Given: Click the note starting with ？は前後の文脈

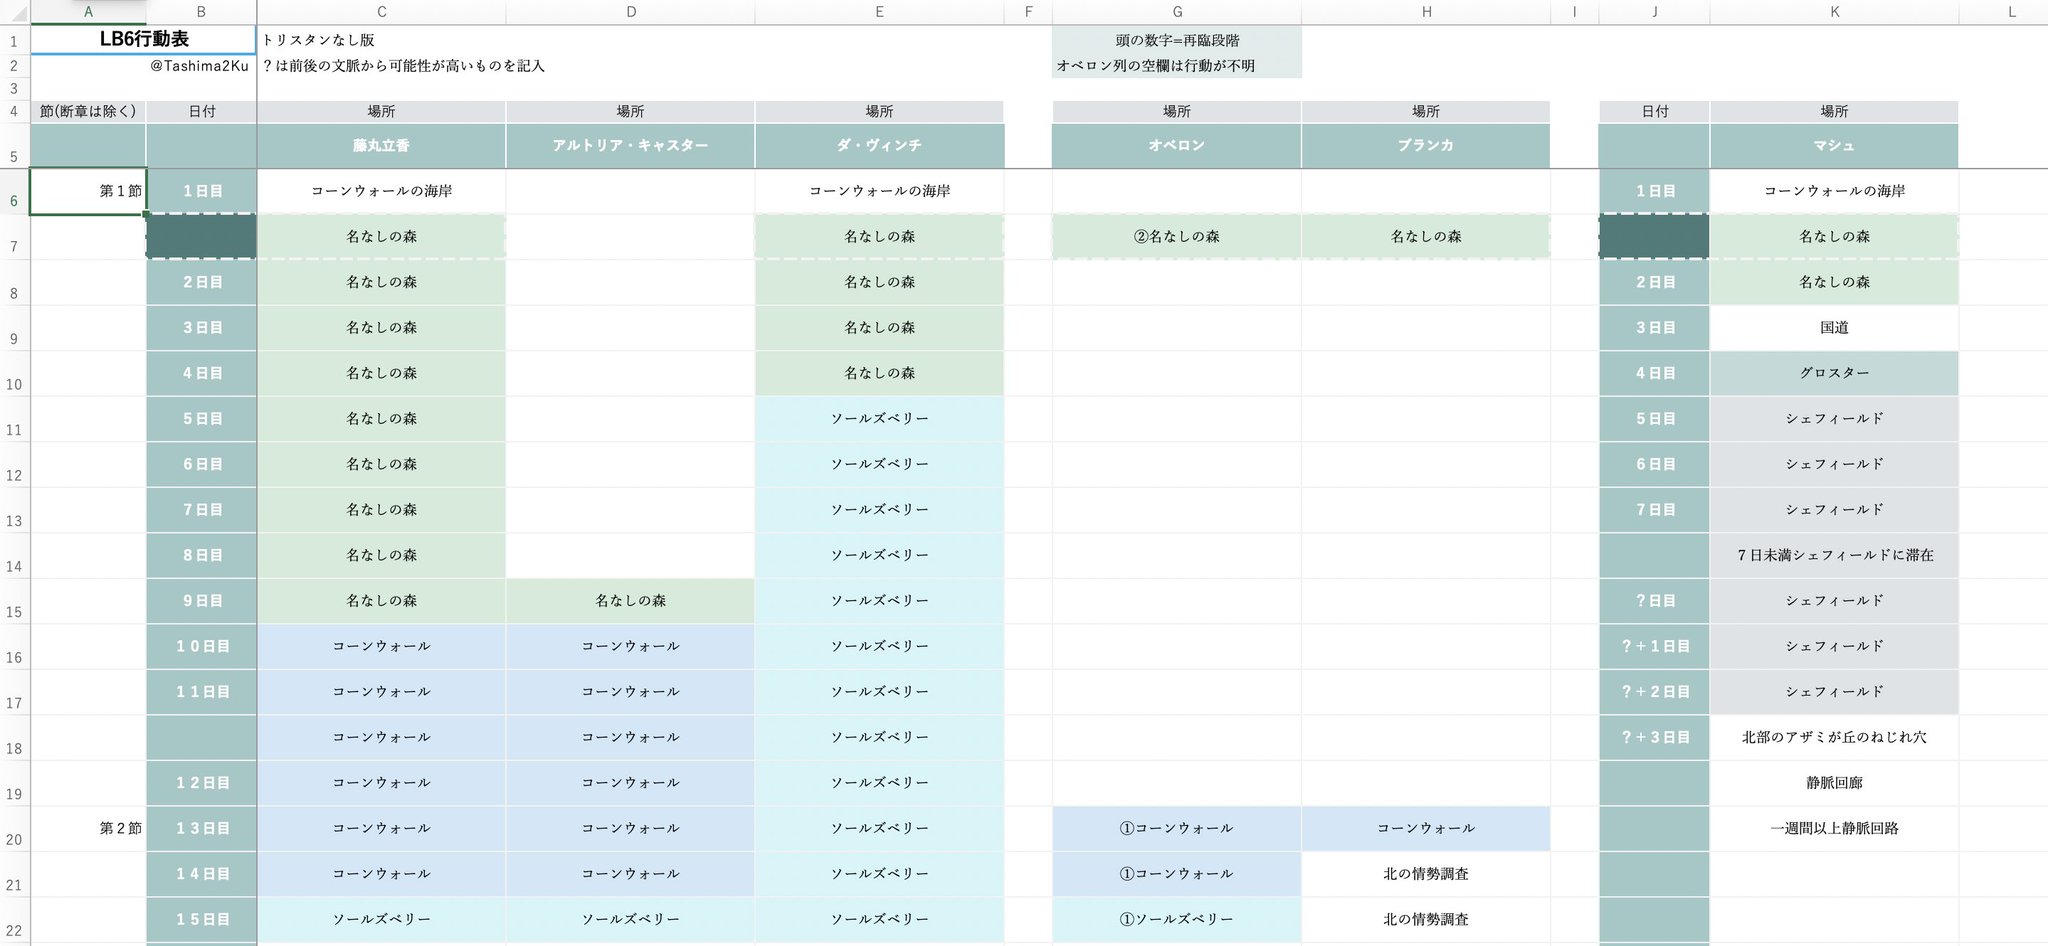Looking at the screenshot, I should point(403,66).
